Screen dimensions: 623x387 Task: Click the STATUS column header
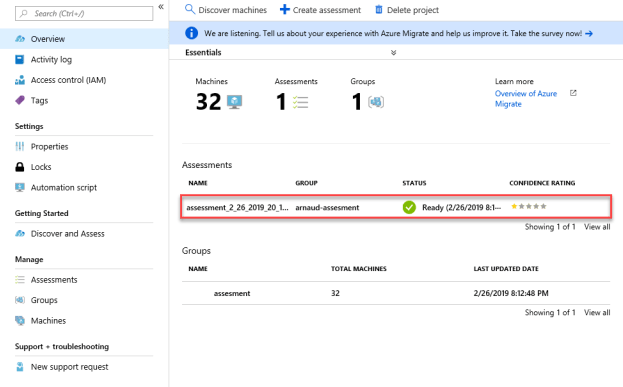tap(414, 183)
